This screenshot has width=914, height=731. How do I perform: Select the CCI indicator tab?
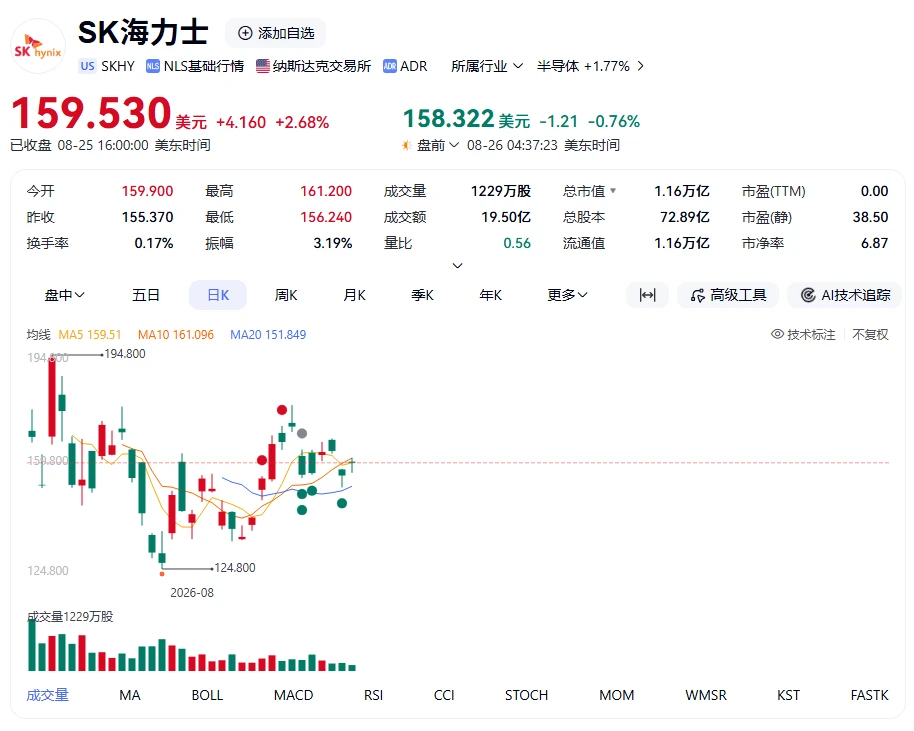pyautogui.click(x=444, y=695)
